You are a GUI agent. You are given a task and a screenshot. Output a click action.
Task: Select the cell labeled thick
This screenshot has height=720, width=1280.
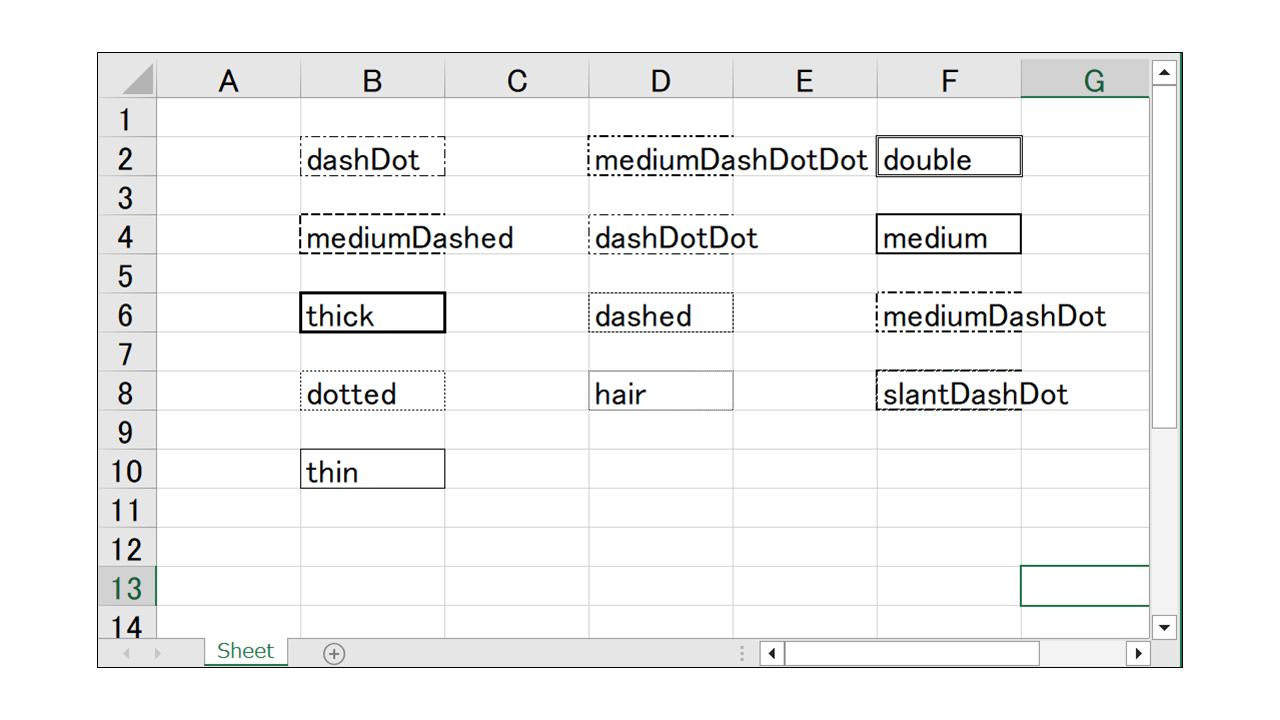(373, 313)
